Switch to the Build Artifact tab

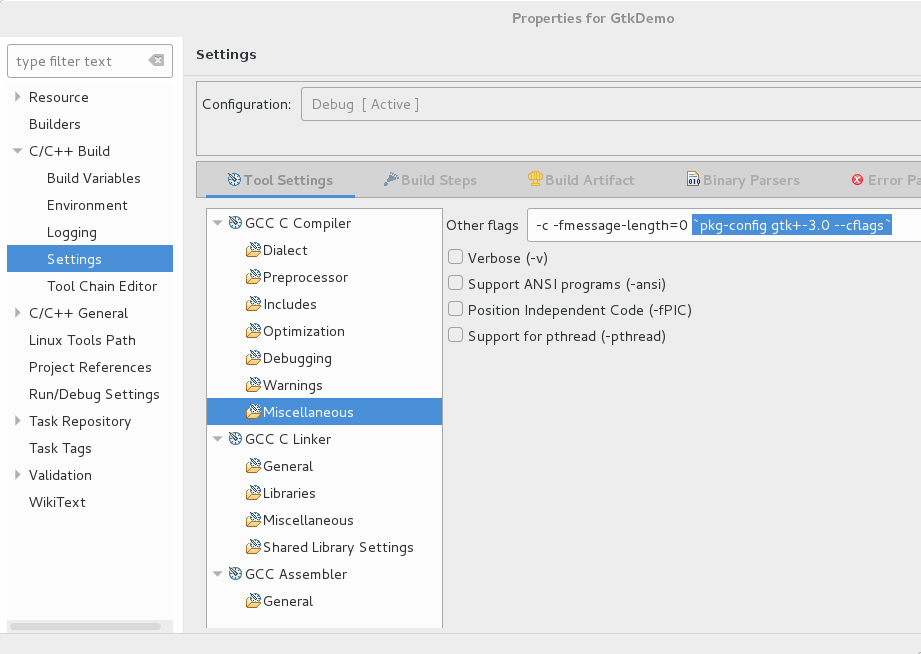tap(581, 180)
